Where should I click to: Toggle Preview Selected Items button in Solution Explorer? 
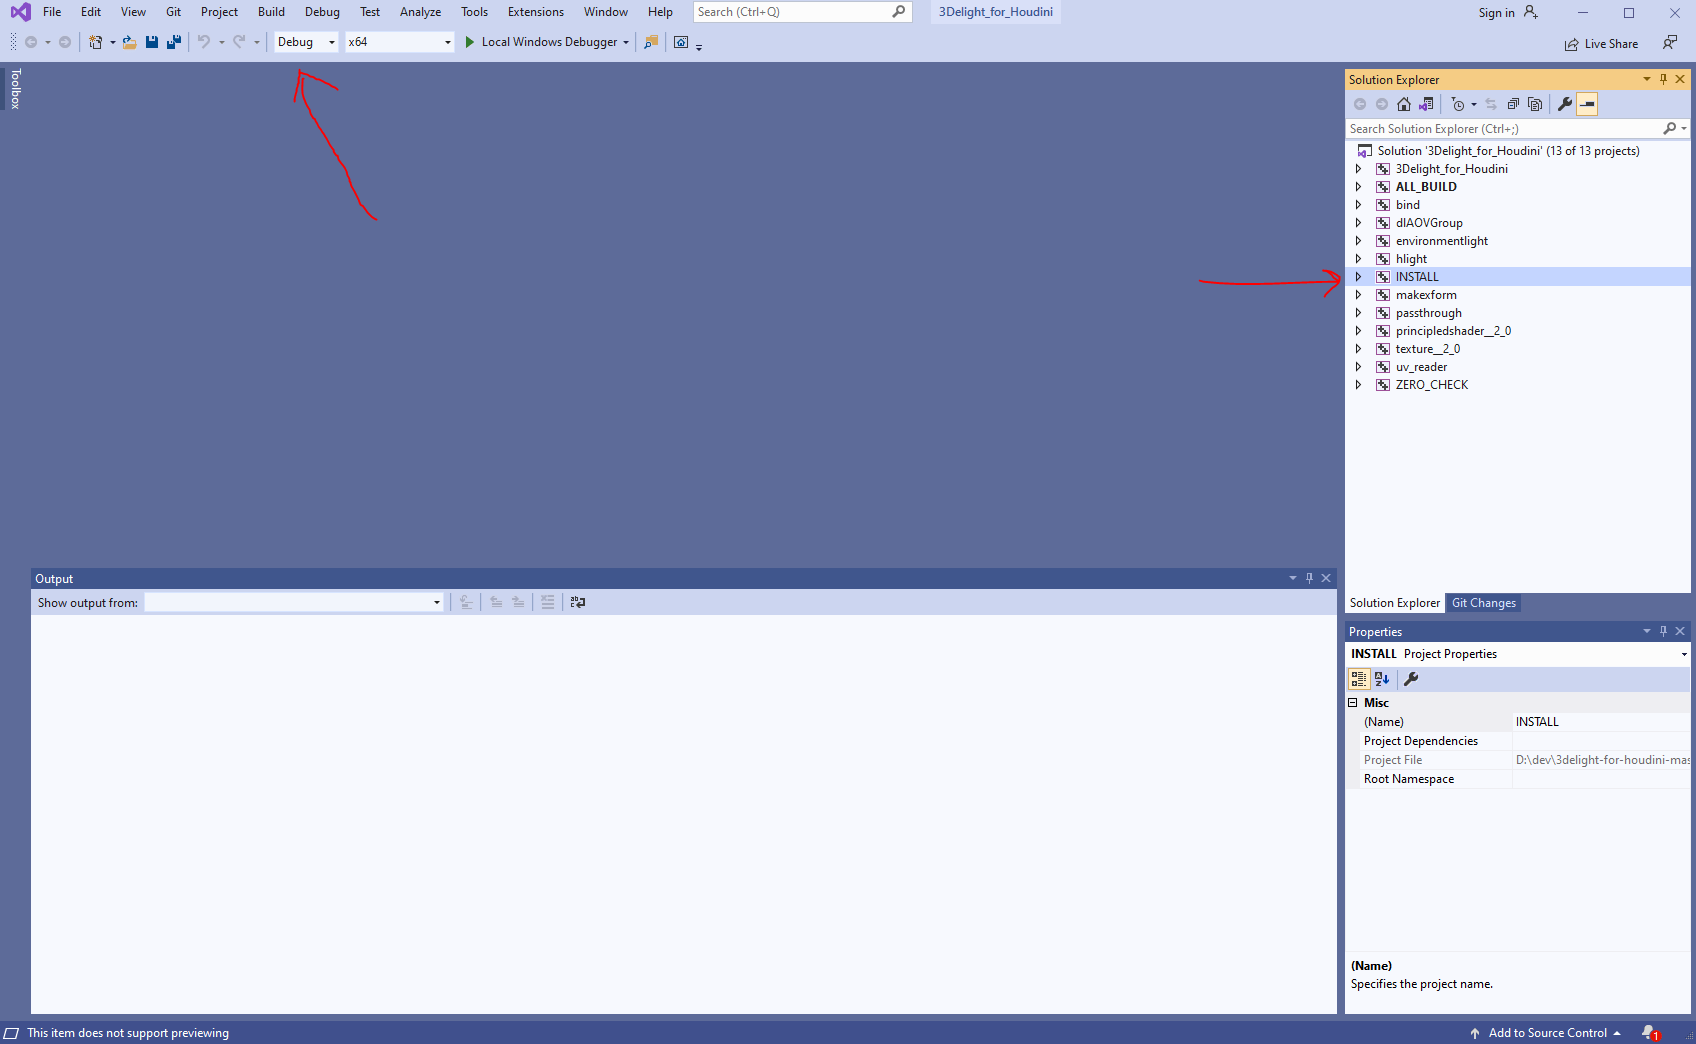pos(1587,104)
